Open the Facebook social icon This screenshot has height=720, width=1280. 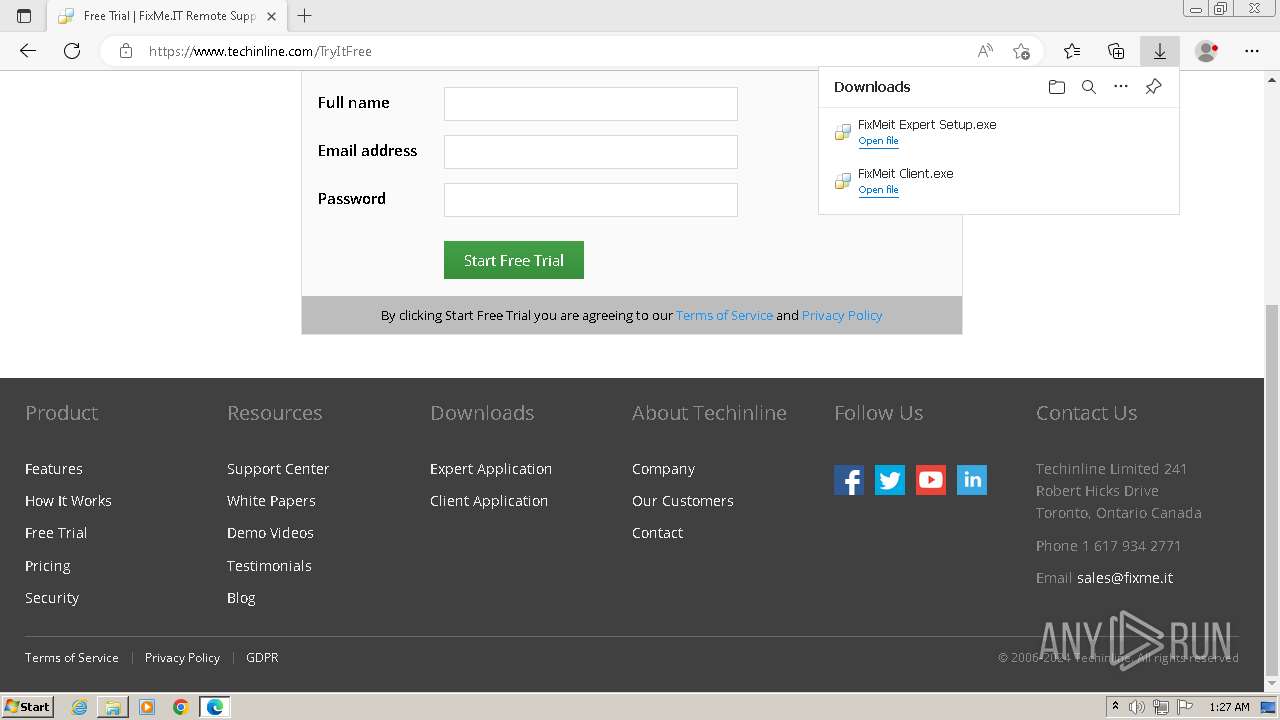(849, 480)
